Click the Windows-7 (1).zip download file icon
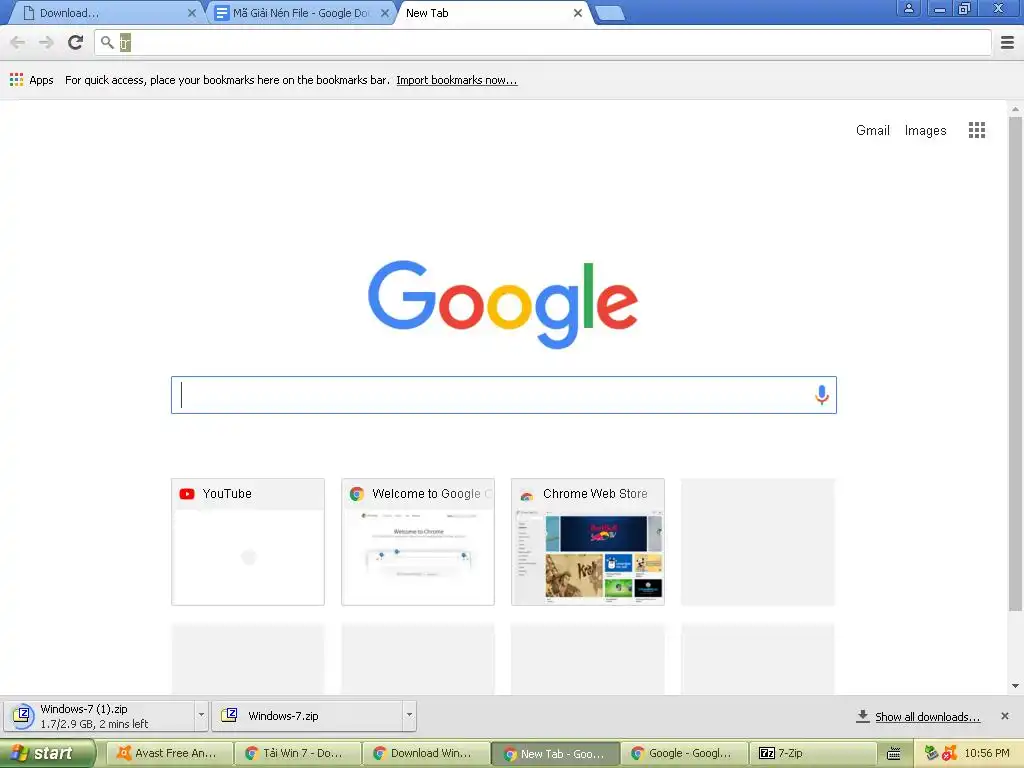 (x=23, y=715)
